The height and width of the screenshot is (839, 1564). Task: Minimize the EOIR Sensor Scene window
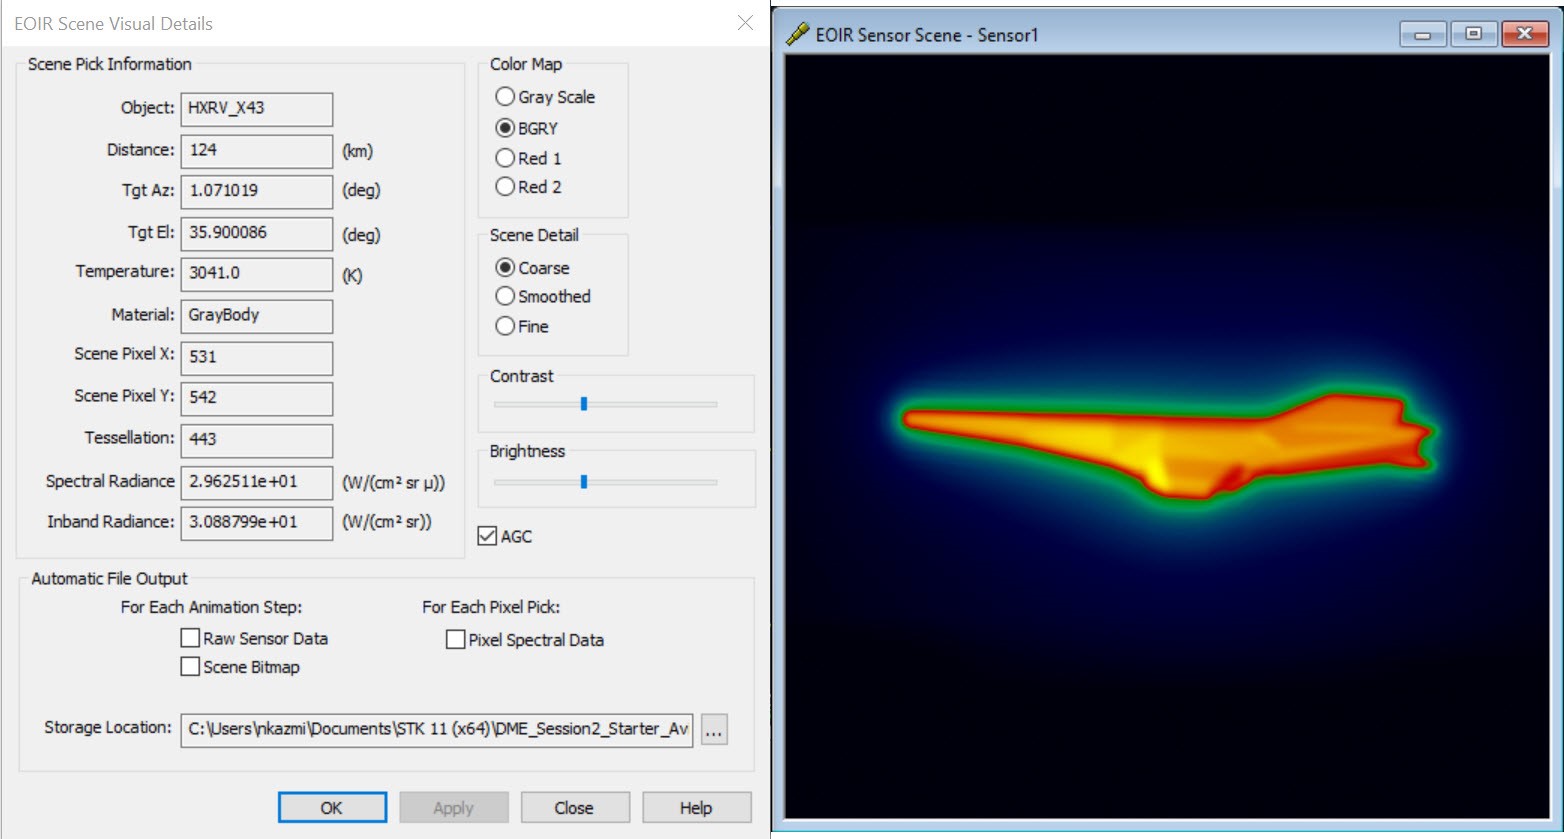click(1423, 35)
